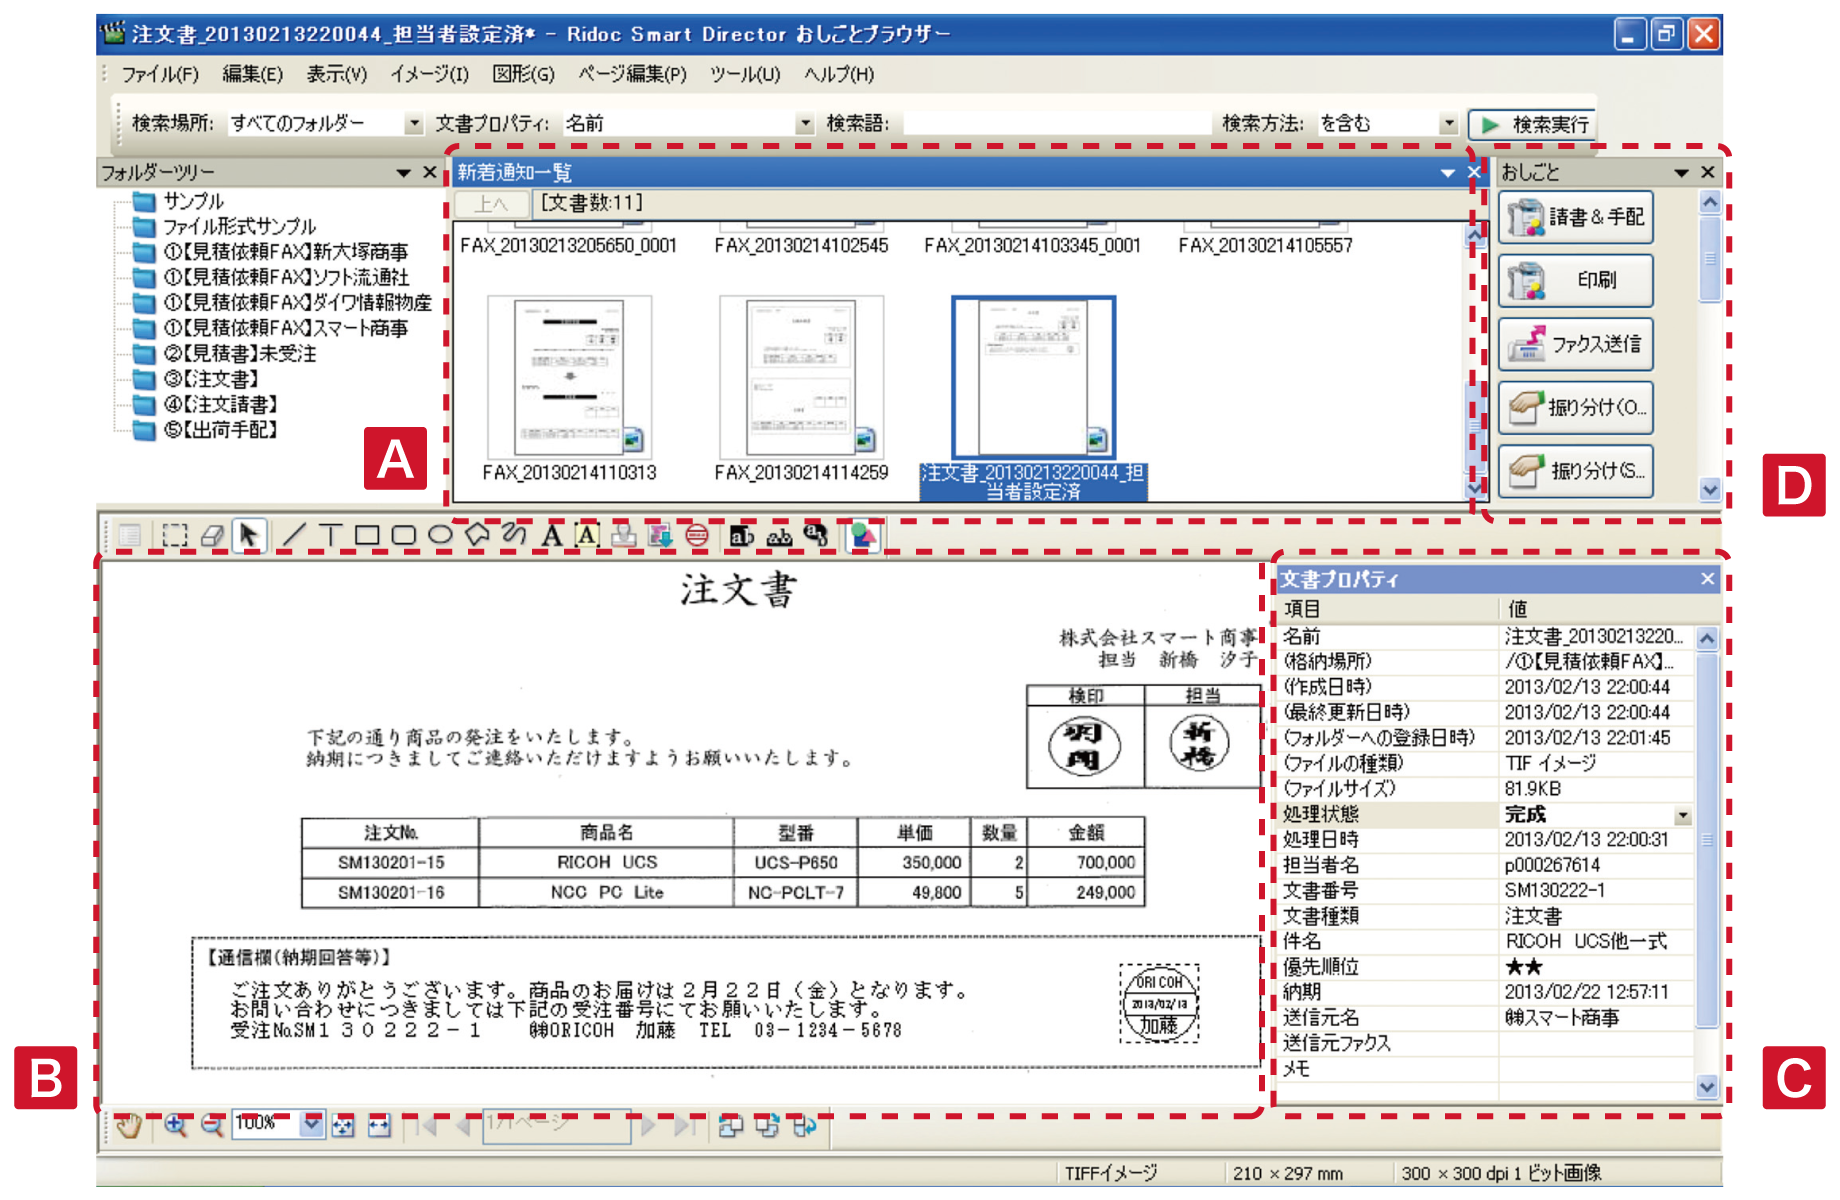This screenshot has height=1200, width=1840.
Task: Open the zoom percentage dropdown showing 100%
Action: tap(312, 1125)
